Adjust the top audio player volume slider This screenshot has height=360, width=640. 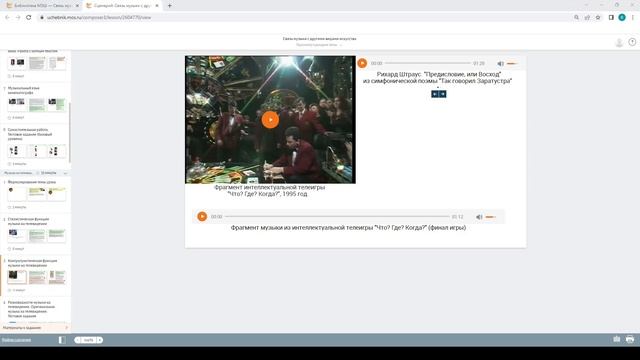click(x=512, y=64)
